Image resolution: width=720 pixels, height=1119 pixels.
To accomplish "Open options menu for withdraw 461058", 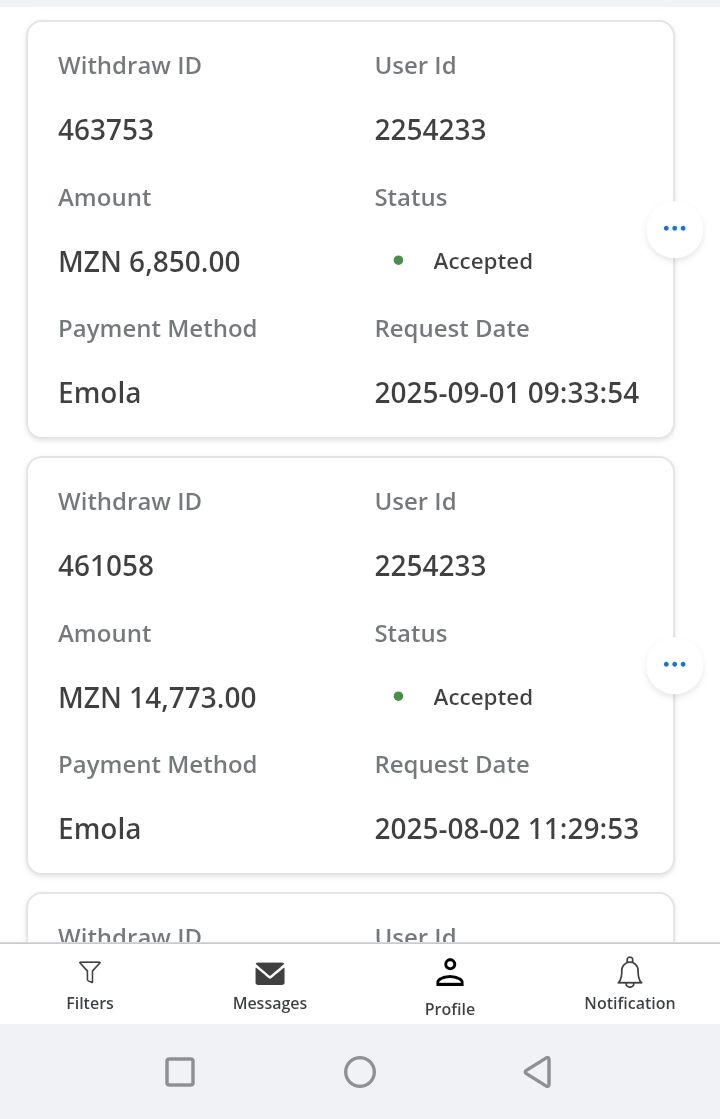I will tap(675, 665).
